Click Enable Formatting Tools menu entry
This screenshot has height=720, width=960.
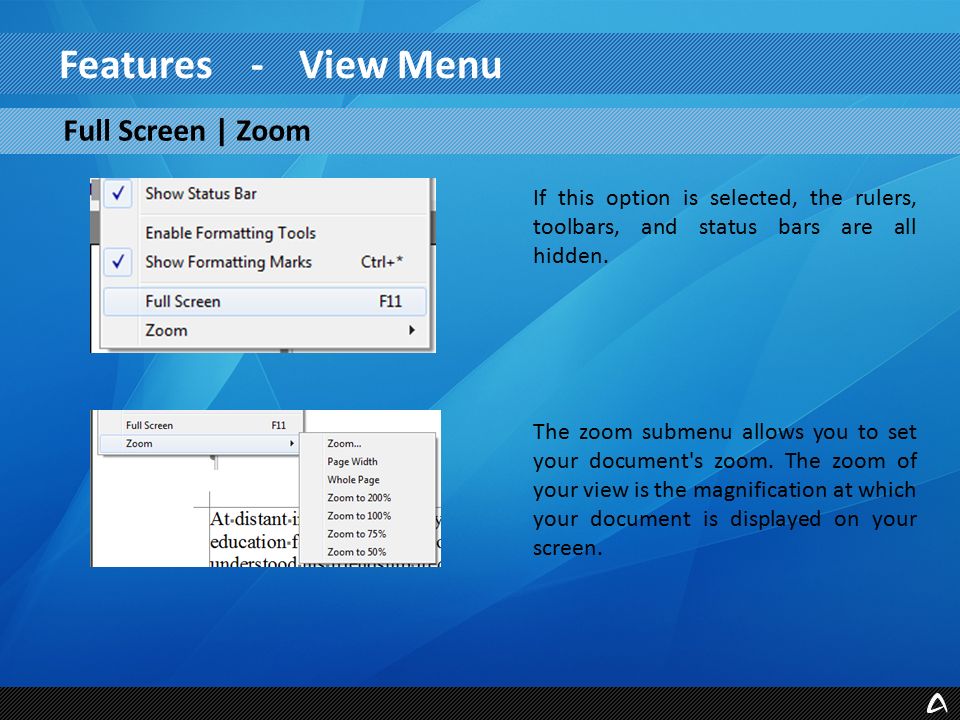230,233
